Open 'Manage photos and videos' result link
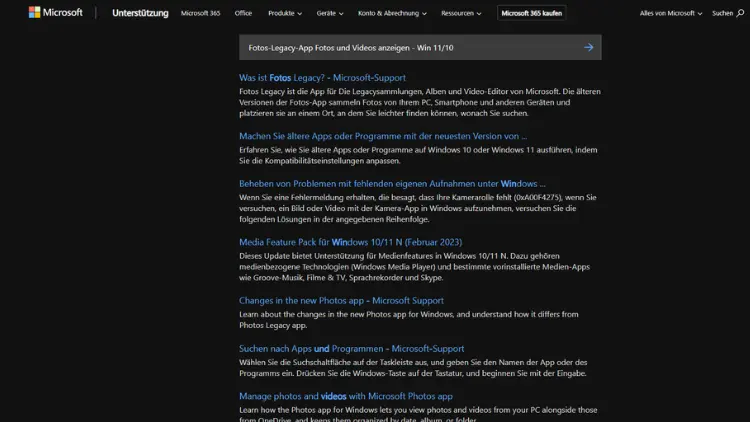 point(345,396)
